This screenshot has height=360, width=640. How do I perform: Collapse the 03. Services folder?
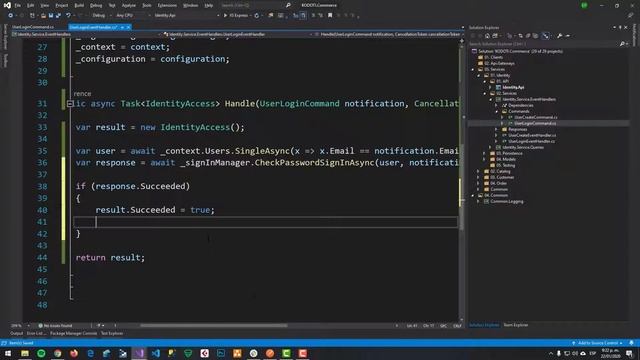tap(473, 69)
